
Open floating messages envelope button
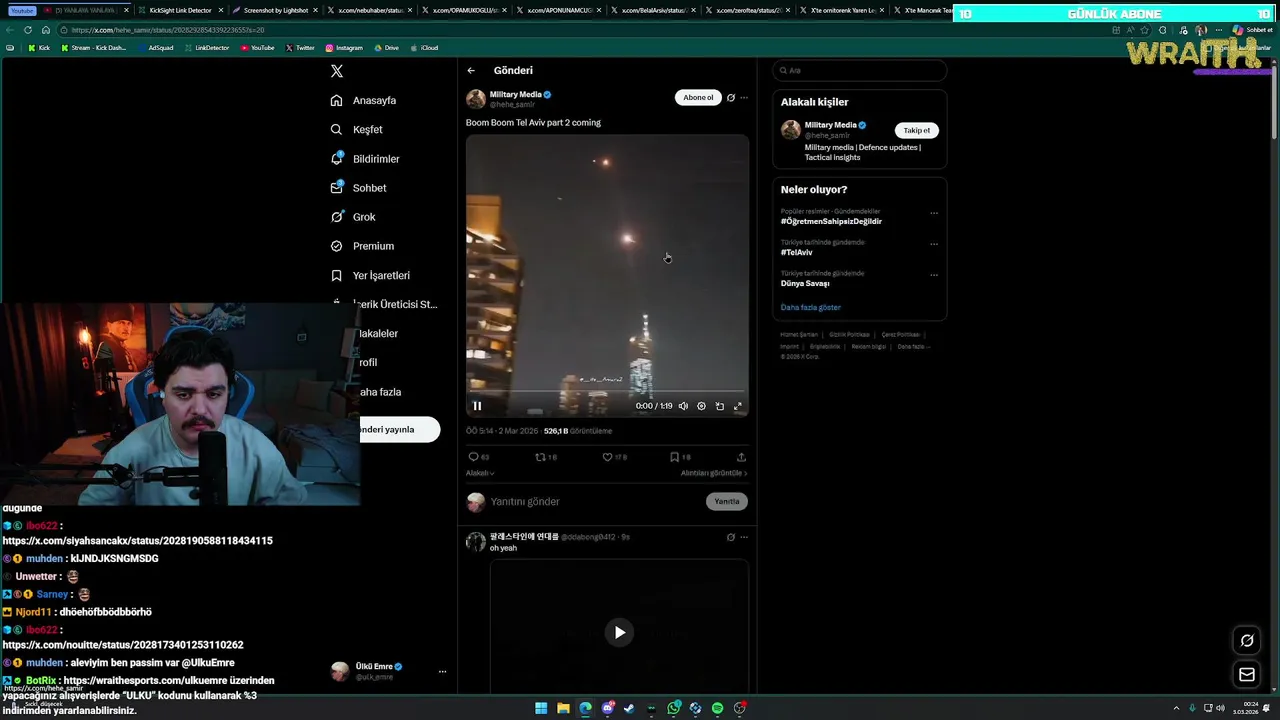coord(1247,675)
